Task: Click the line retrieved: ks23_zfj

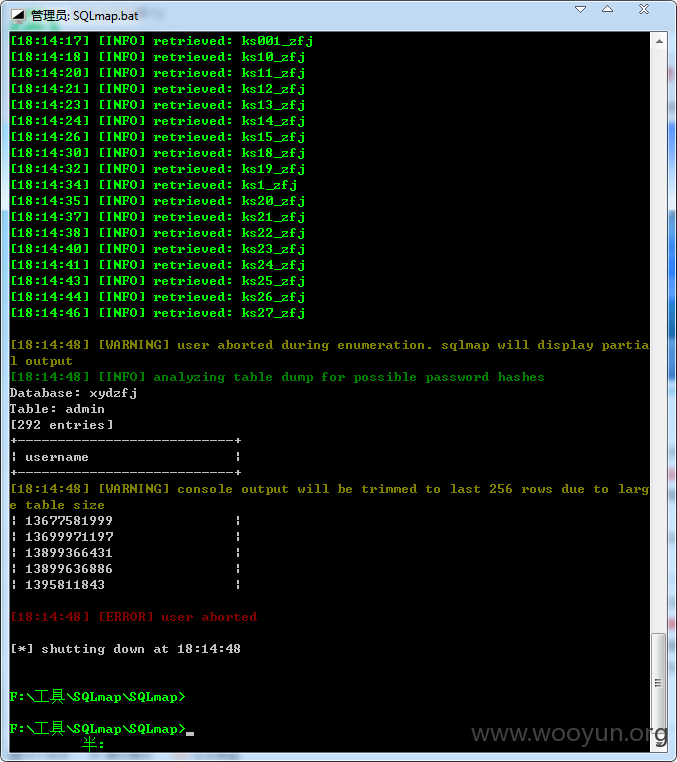Action: click(157, 249)
